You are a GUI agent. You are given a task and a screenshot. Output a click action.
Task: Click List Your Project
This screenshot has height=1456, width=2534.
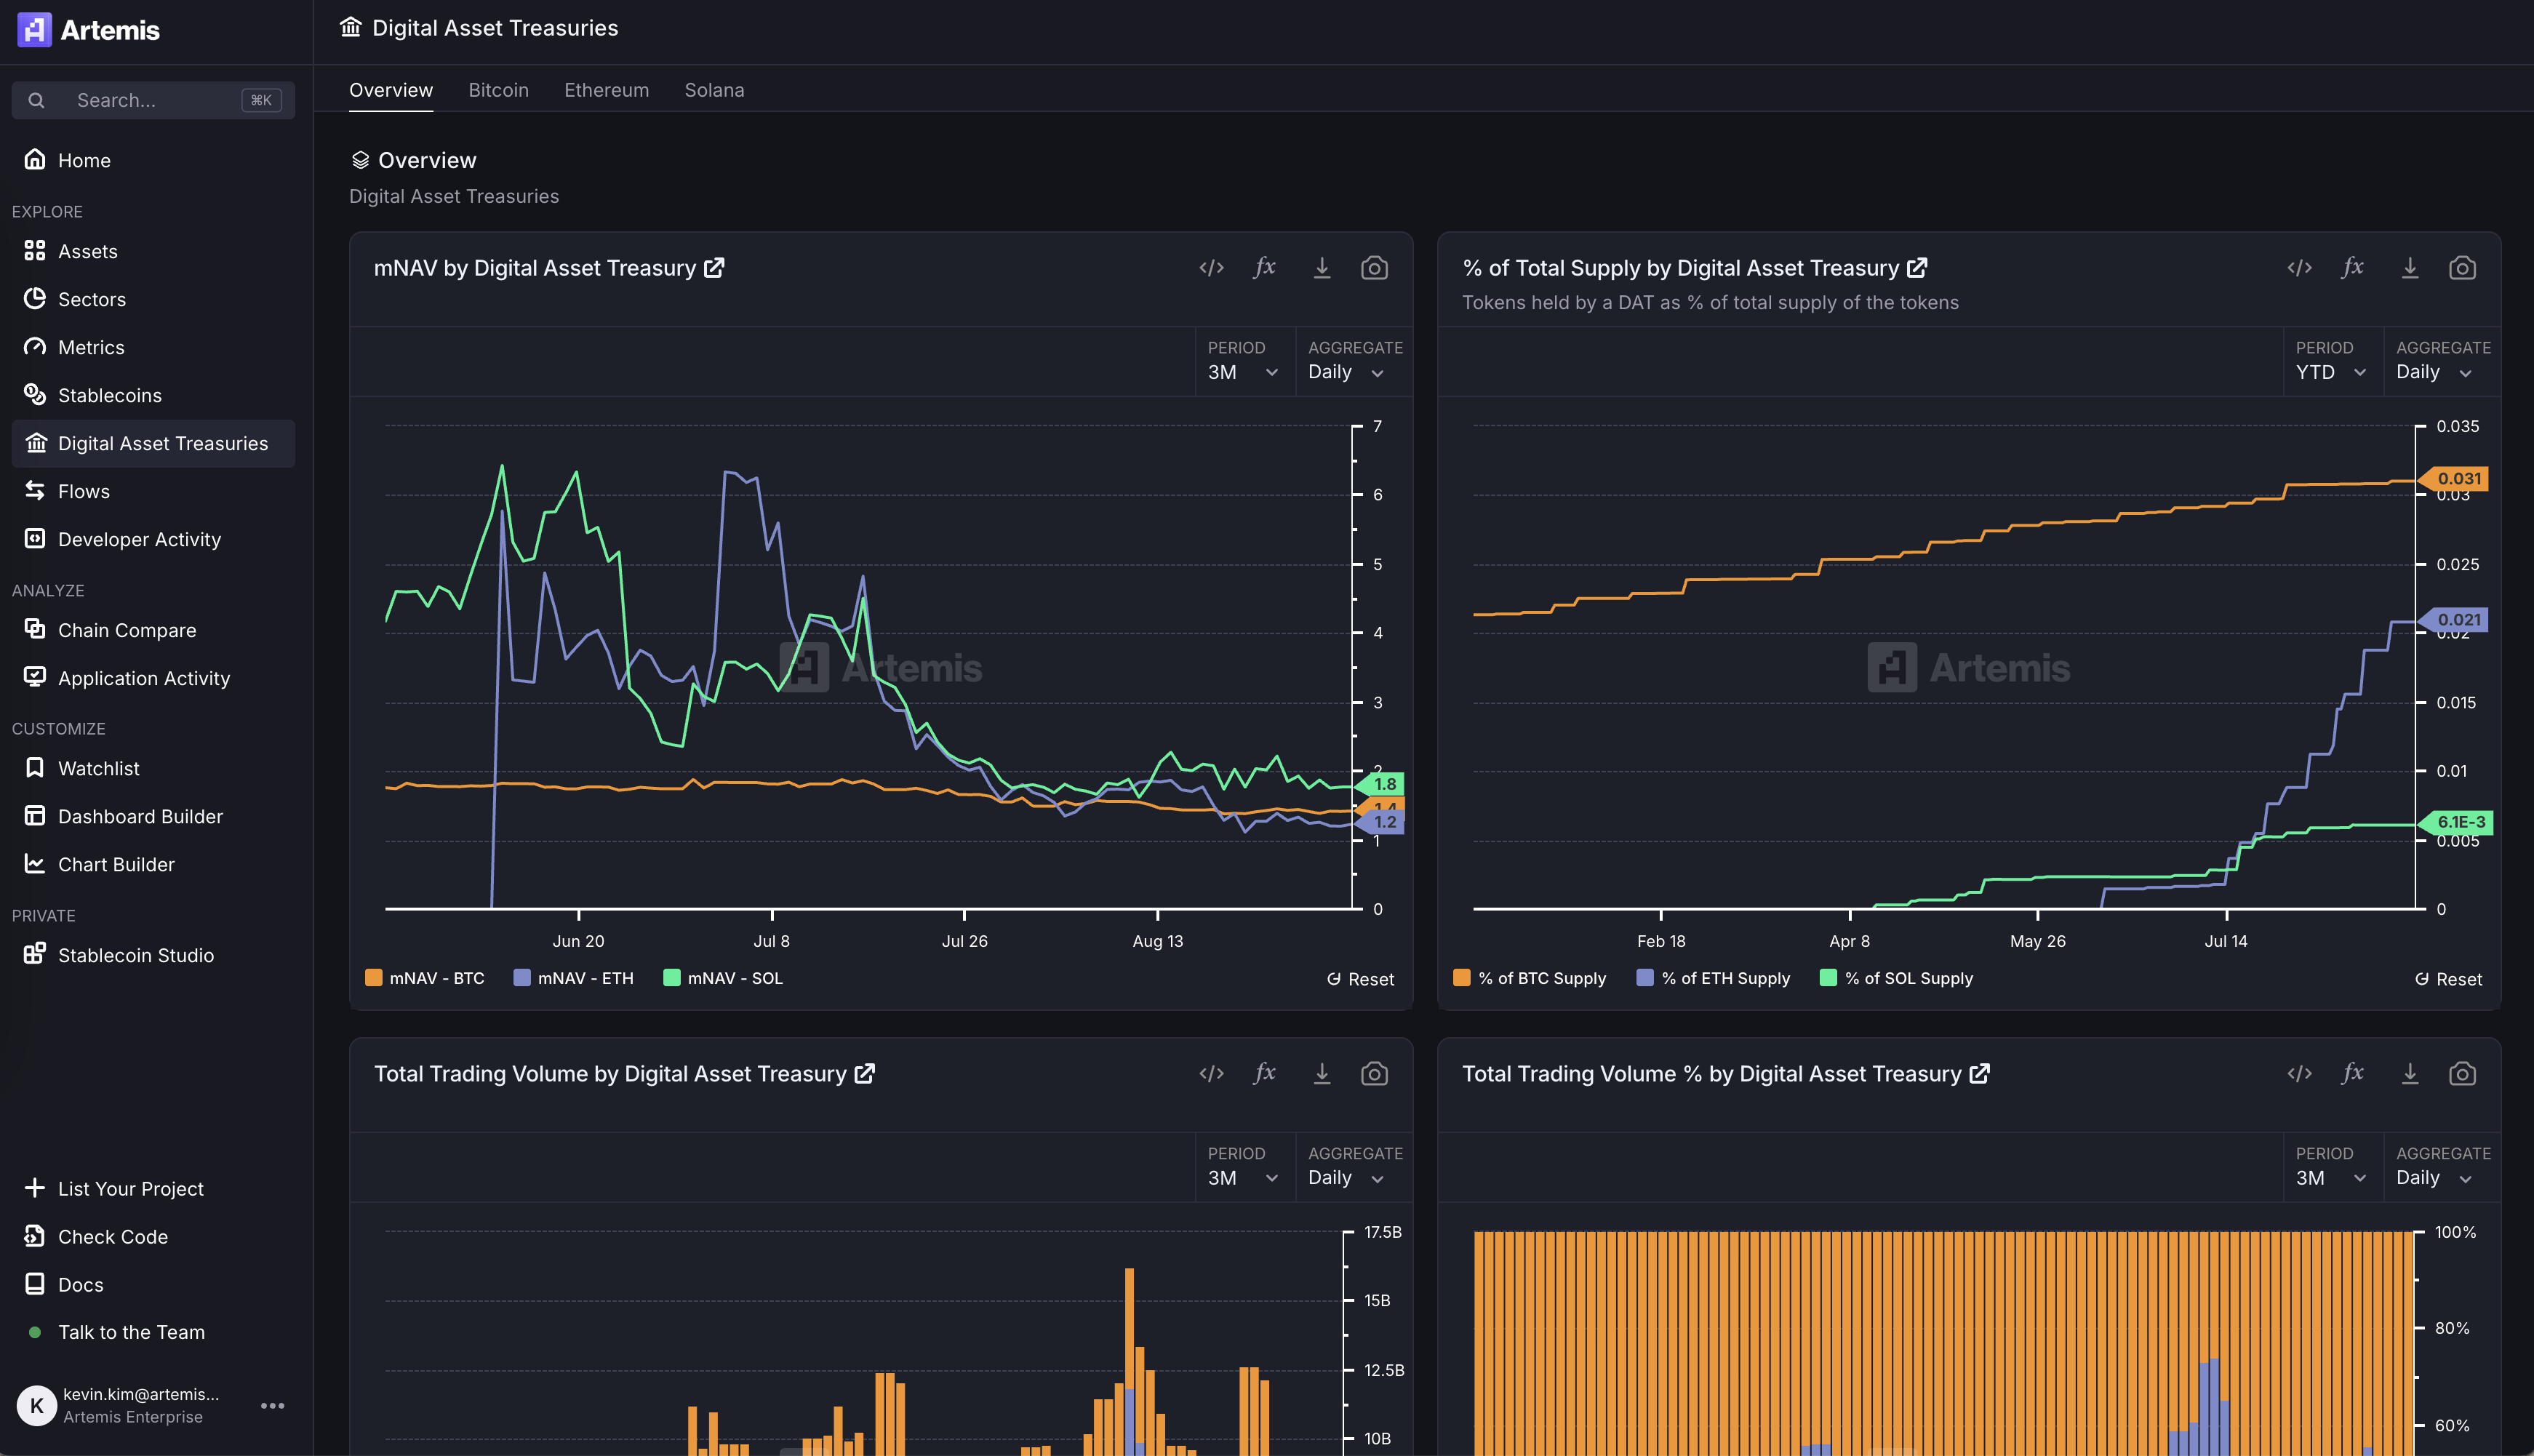(x=153, y=1188)
